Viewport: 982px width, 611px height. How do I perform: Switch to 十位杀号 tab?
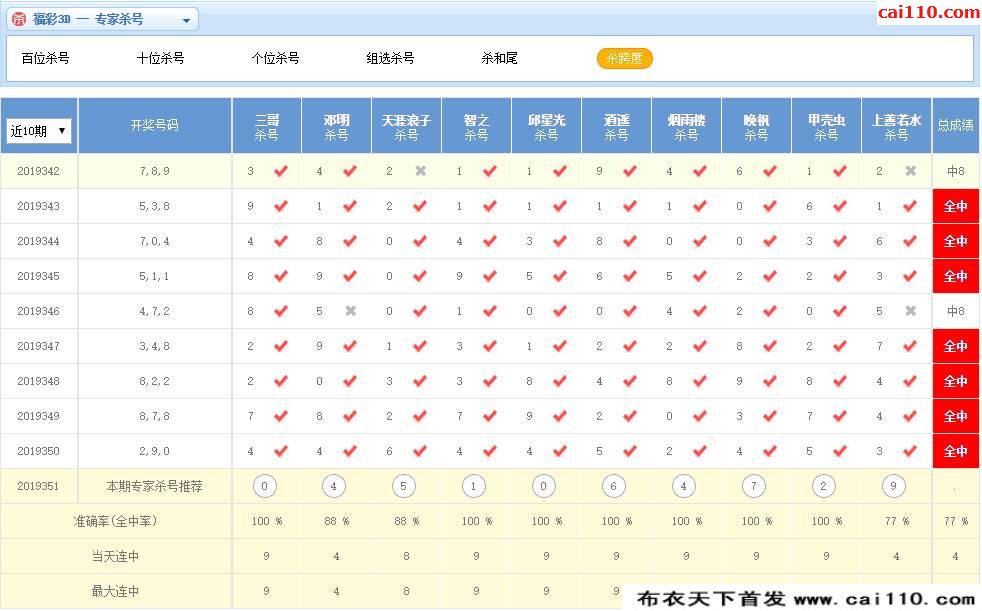[160, 58]
